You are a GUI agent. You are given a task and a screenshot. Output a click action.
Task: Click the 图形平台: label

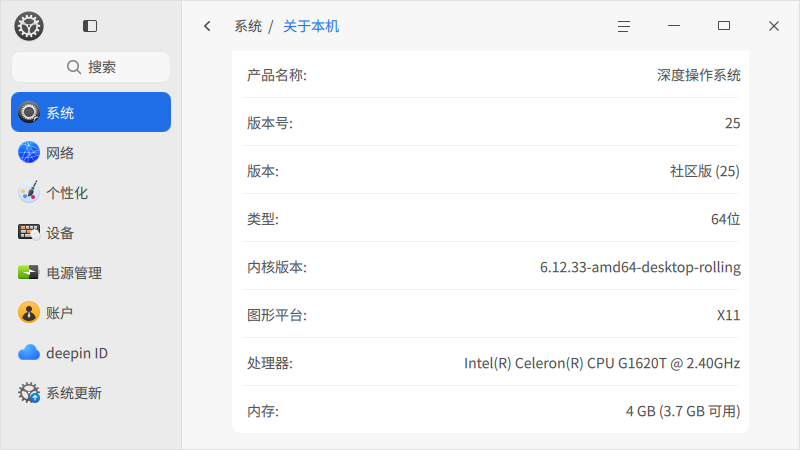click(277, 315)
